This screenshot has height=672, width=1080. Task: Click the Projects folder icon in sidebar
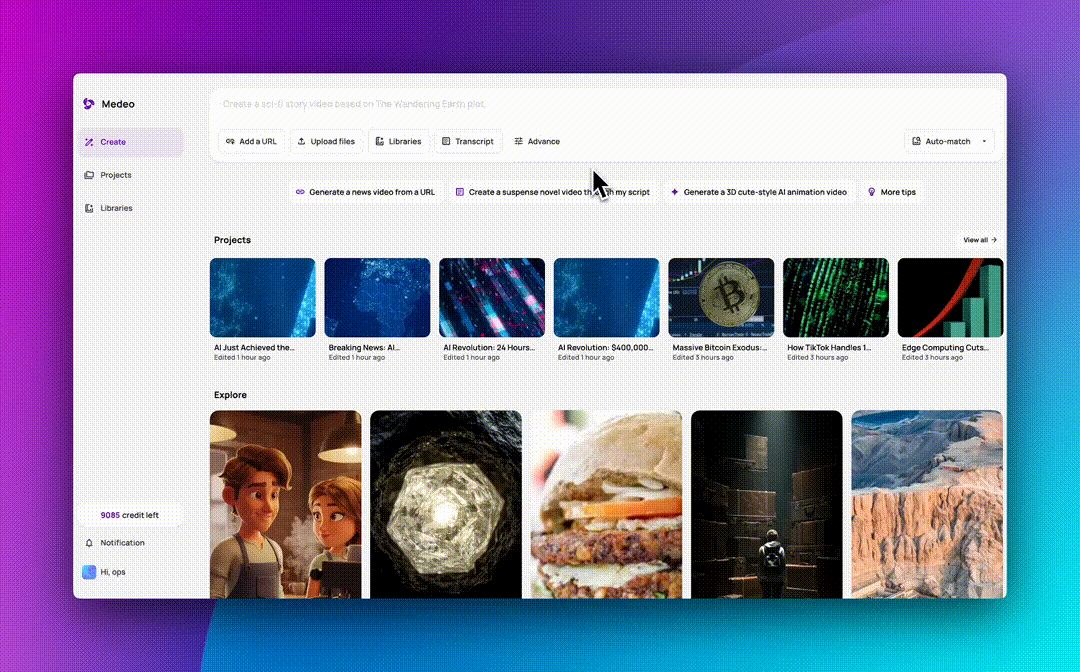pyautogui.click(x=89, y=175)
